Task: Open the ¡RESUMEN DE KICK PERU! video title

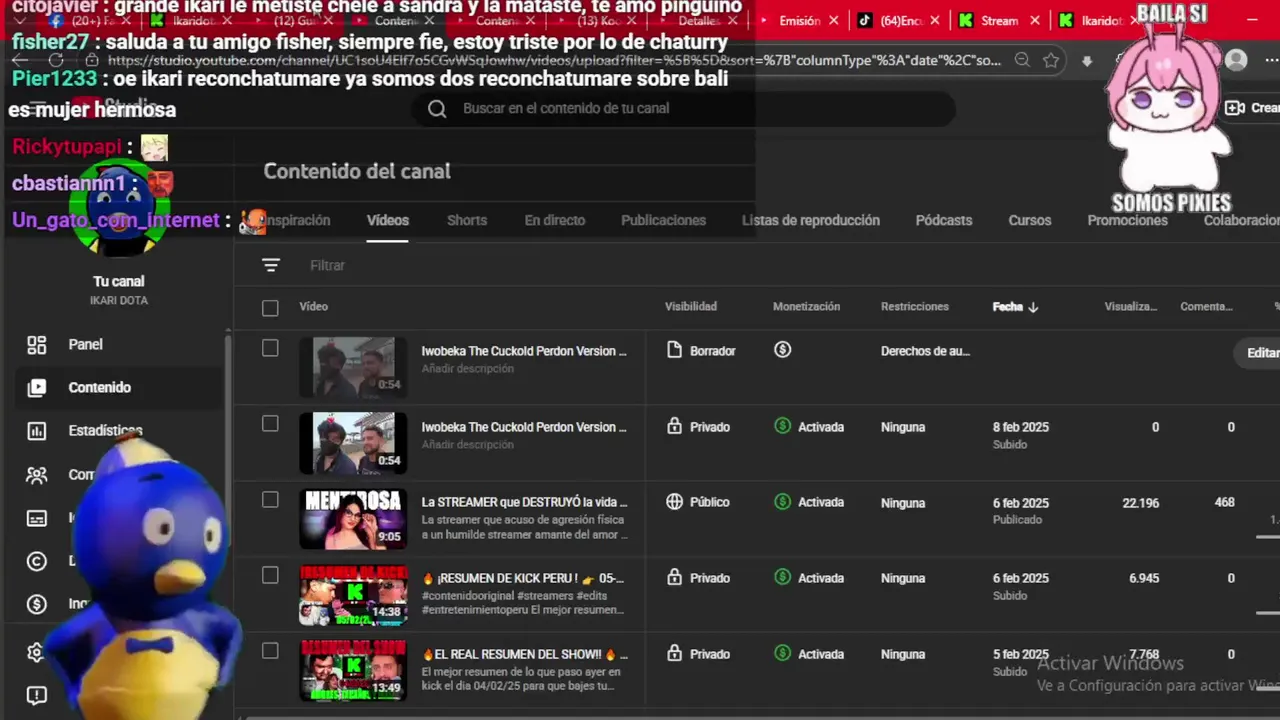Action: point(524,578)
